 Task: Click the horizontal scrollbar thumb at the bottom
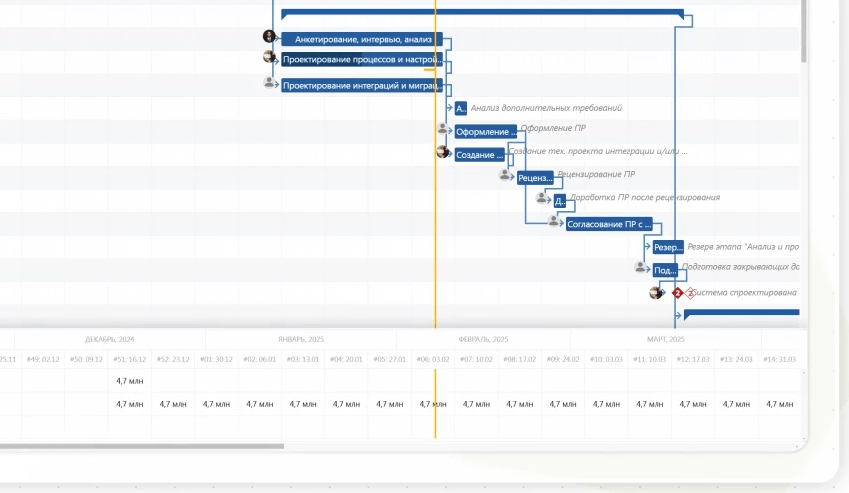[x=142, y=446]
